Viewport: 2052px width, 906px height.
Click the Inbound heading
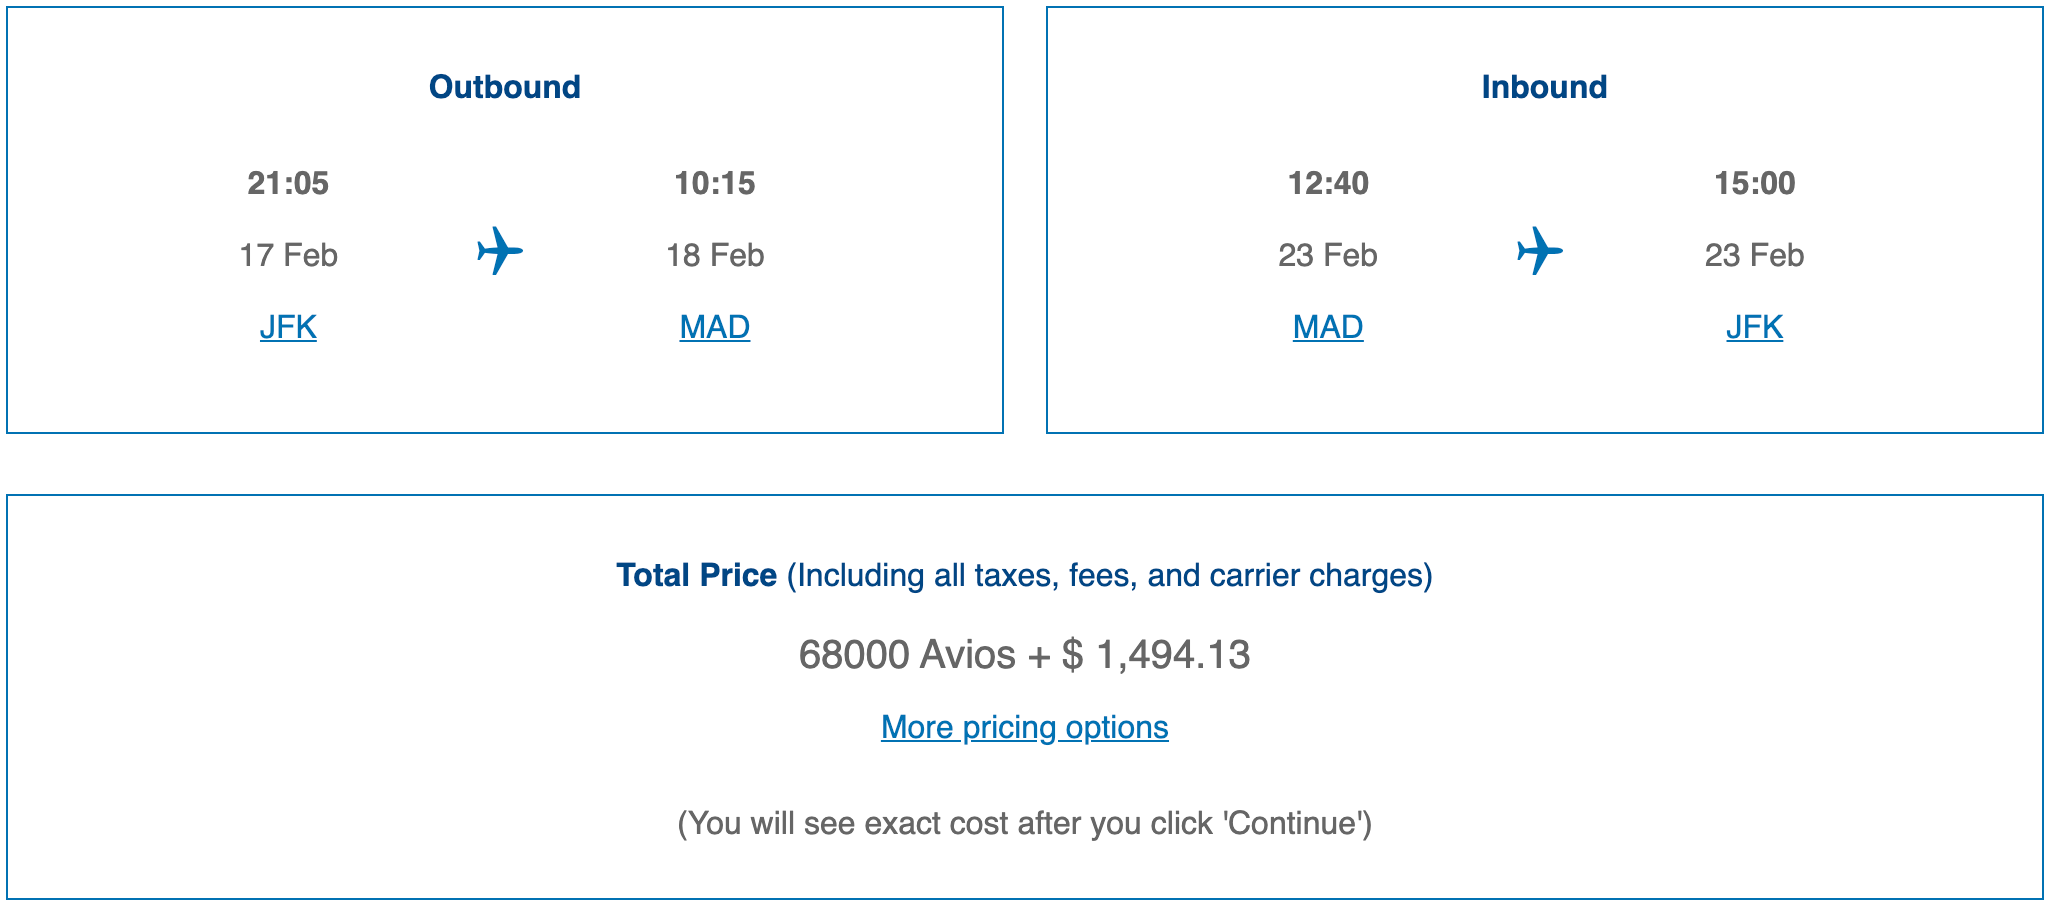[x=1545, y=87]
